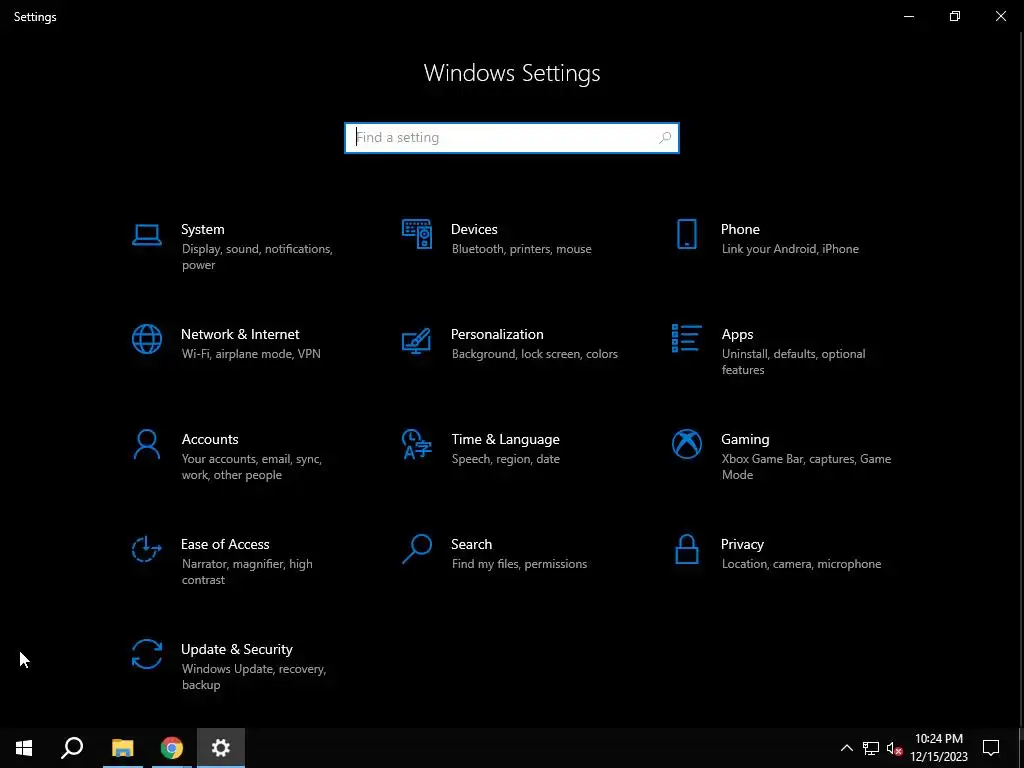1024x768 pixels.
Task: Click the Network & Internet title
Action: [x=240, y=334]
